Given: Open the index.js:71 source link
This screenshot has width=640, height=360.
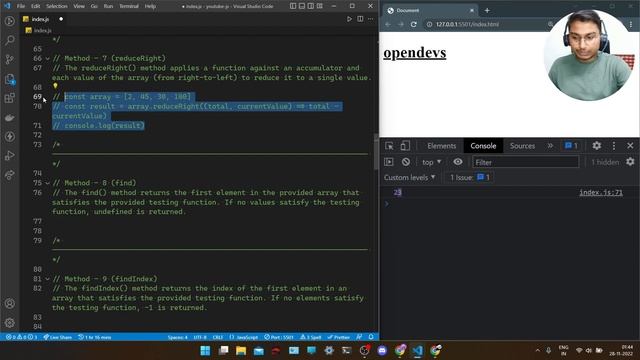Looking at the screenshot, I should click(601, 192).
